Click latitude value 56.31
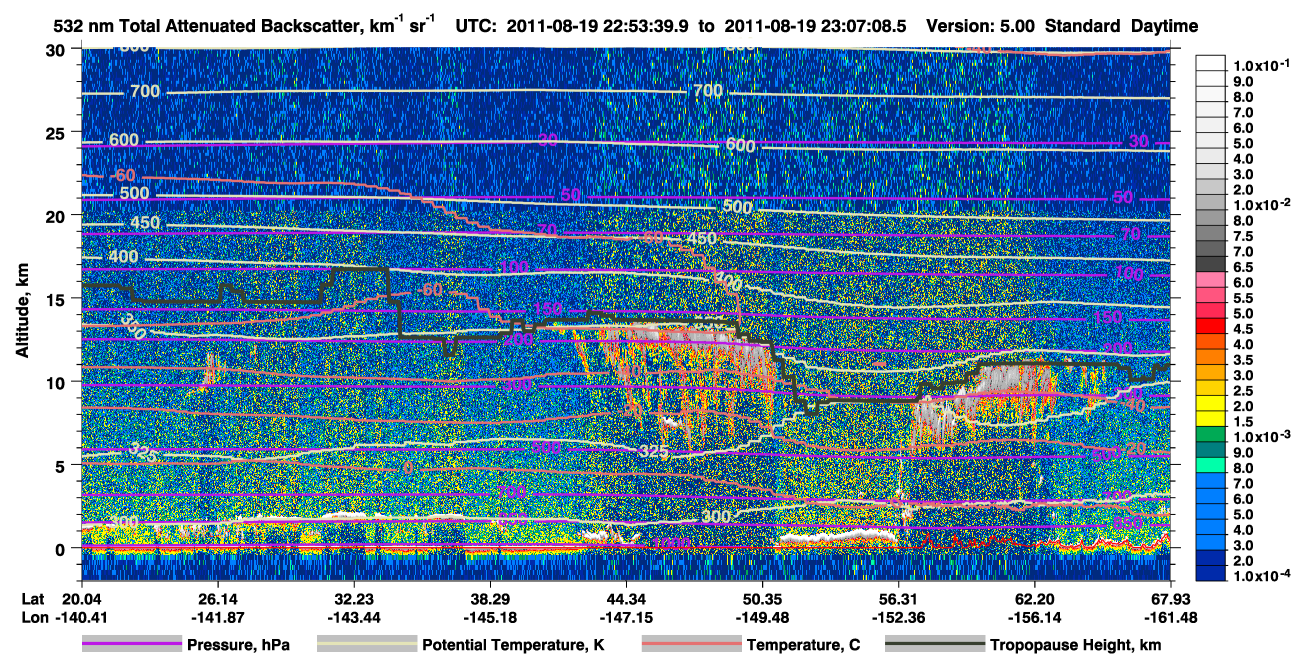This screenshot has height=667, width=1300. click(898, 598)
